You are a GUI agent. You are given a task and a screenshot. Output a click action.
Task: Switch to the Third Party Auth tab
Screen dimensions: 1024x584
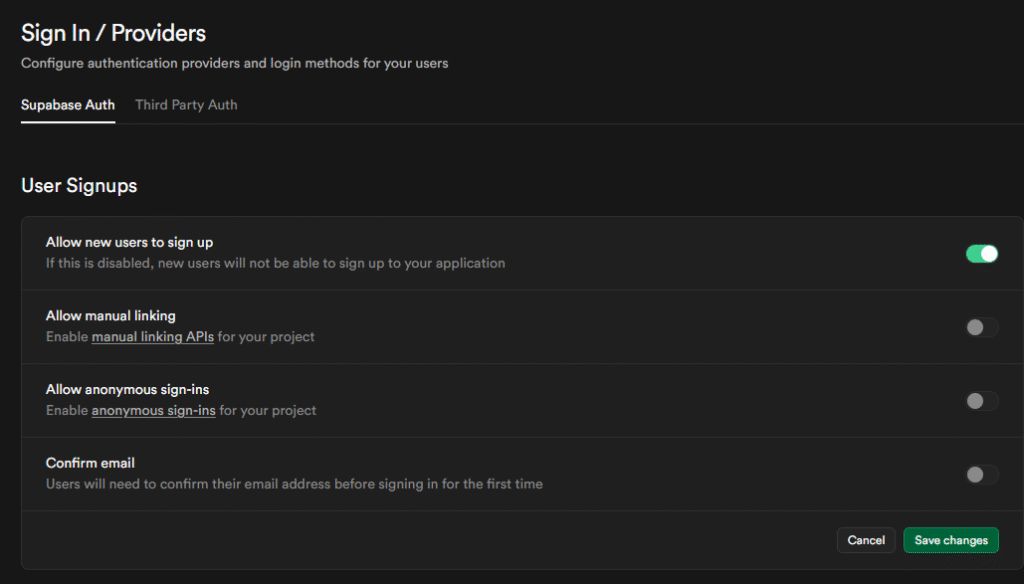(186, 104)
